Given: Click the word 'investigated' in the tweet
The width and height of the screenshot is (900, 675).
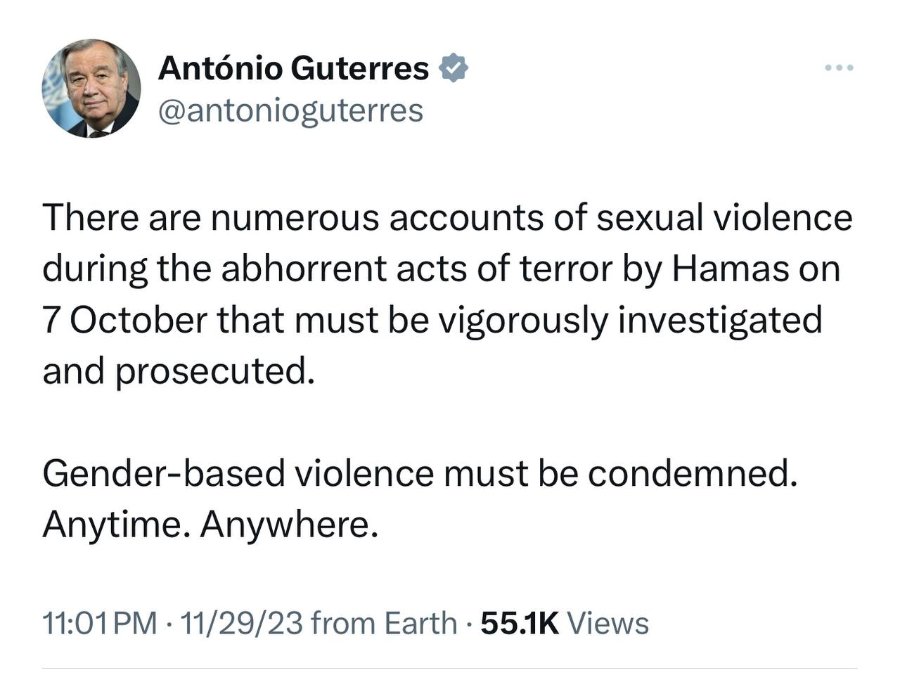Looking at the screenshot, I should pos(720,320).
